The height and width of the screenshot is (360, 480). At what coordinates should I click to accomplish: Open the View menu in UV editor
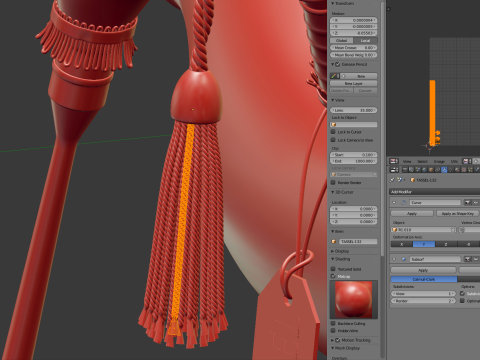pos(407,161)
